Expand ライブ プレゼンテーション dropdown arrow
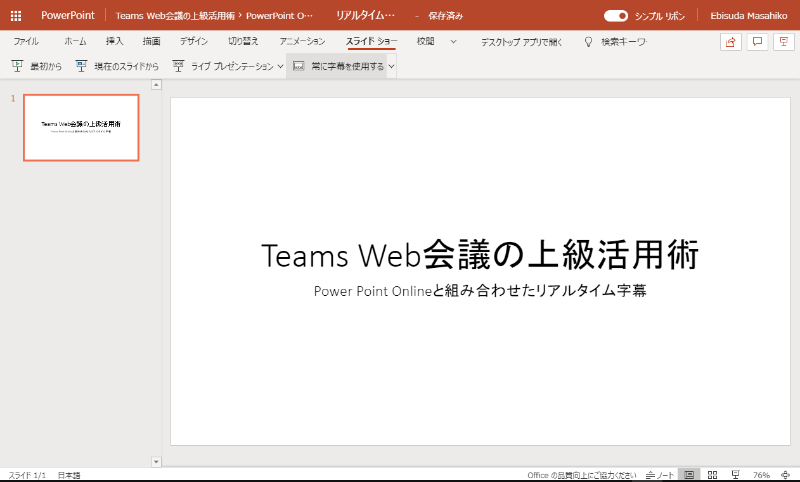The image size is (800, 482). [x=280, y=66]
